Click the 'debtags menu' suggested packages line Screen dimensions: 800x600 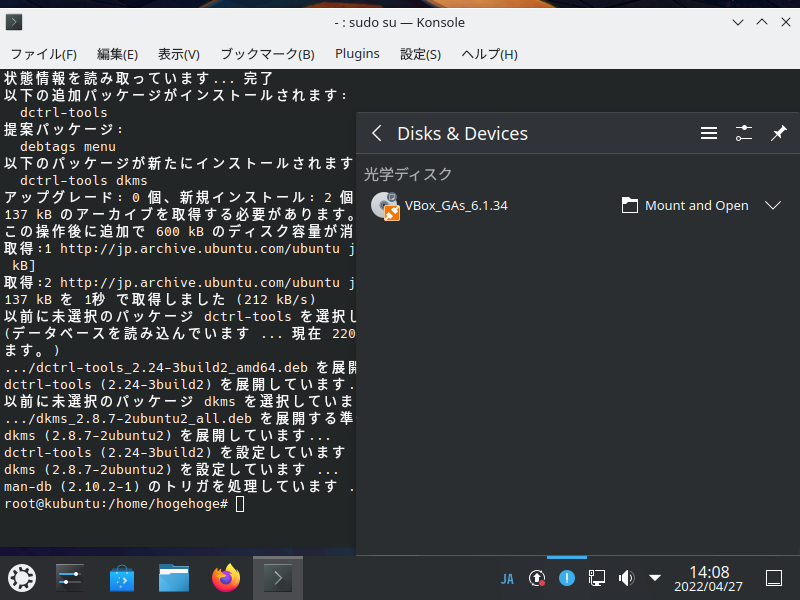click(68, 146)
